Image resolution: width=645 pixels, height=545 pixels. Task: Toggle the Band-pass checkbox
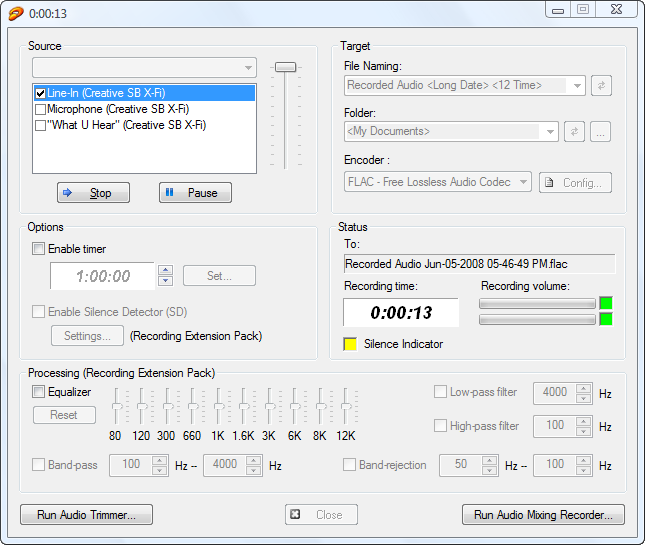click(x=38, y=465)
